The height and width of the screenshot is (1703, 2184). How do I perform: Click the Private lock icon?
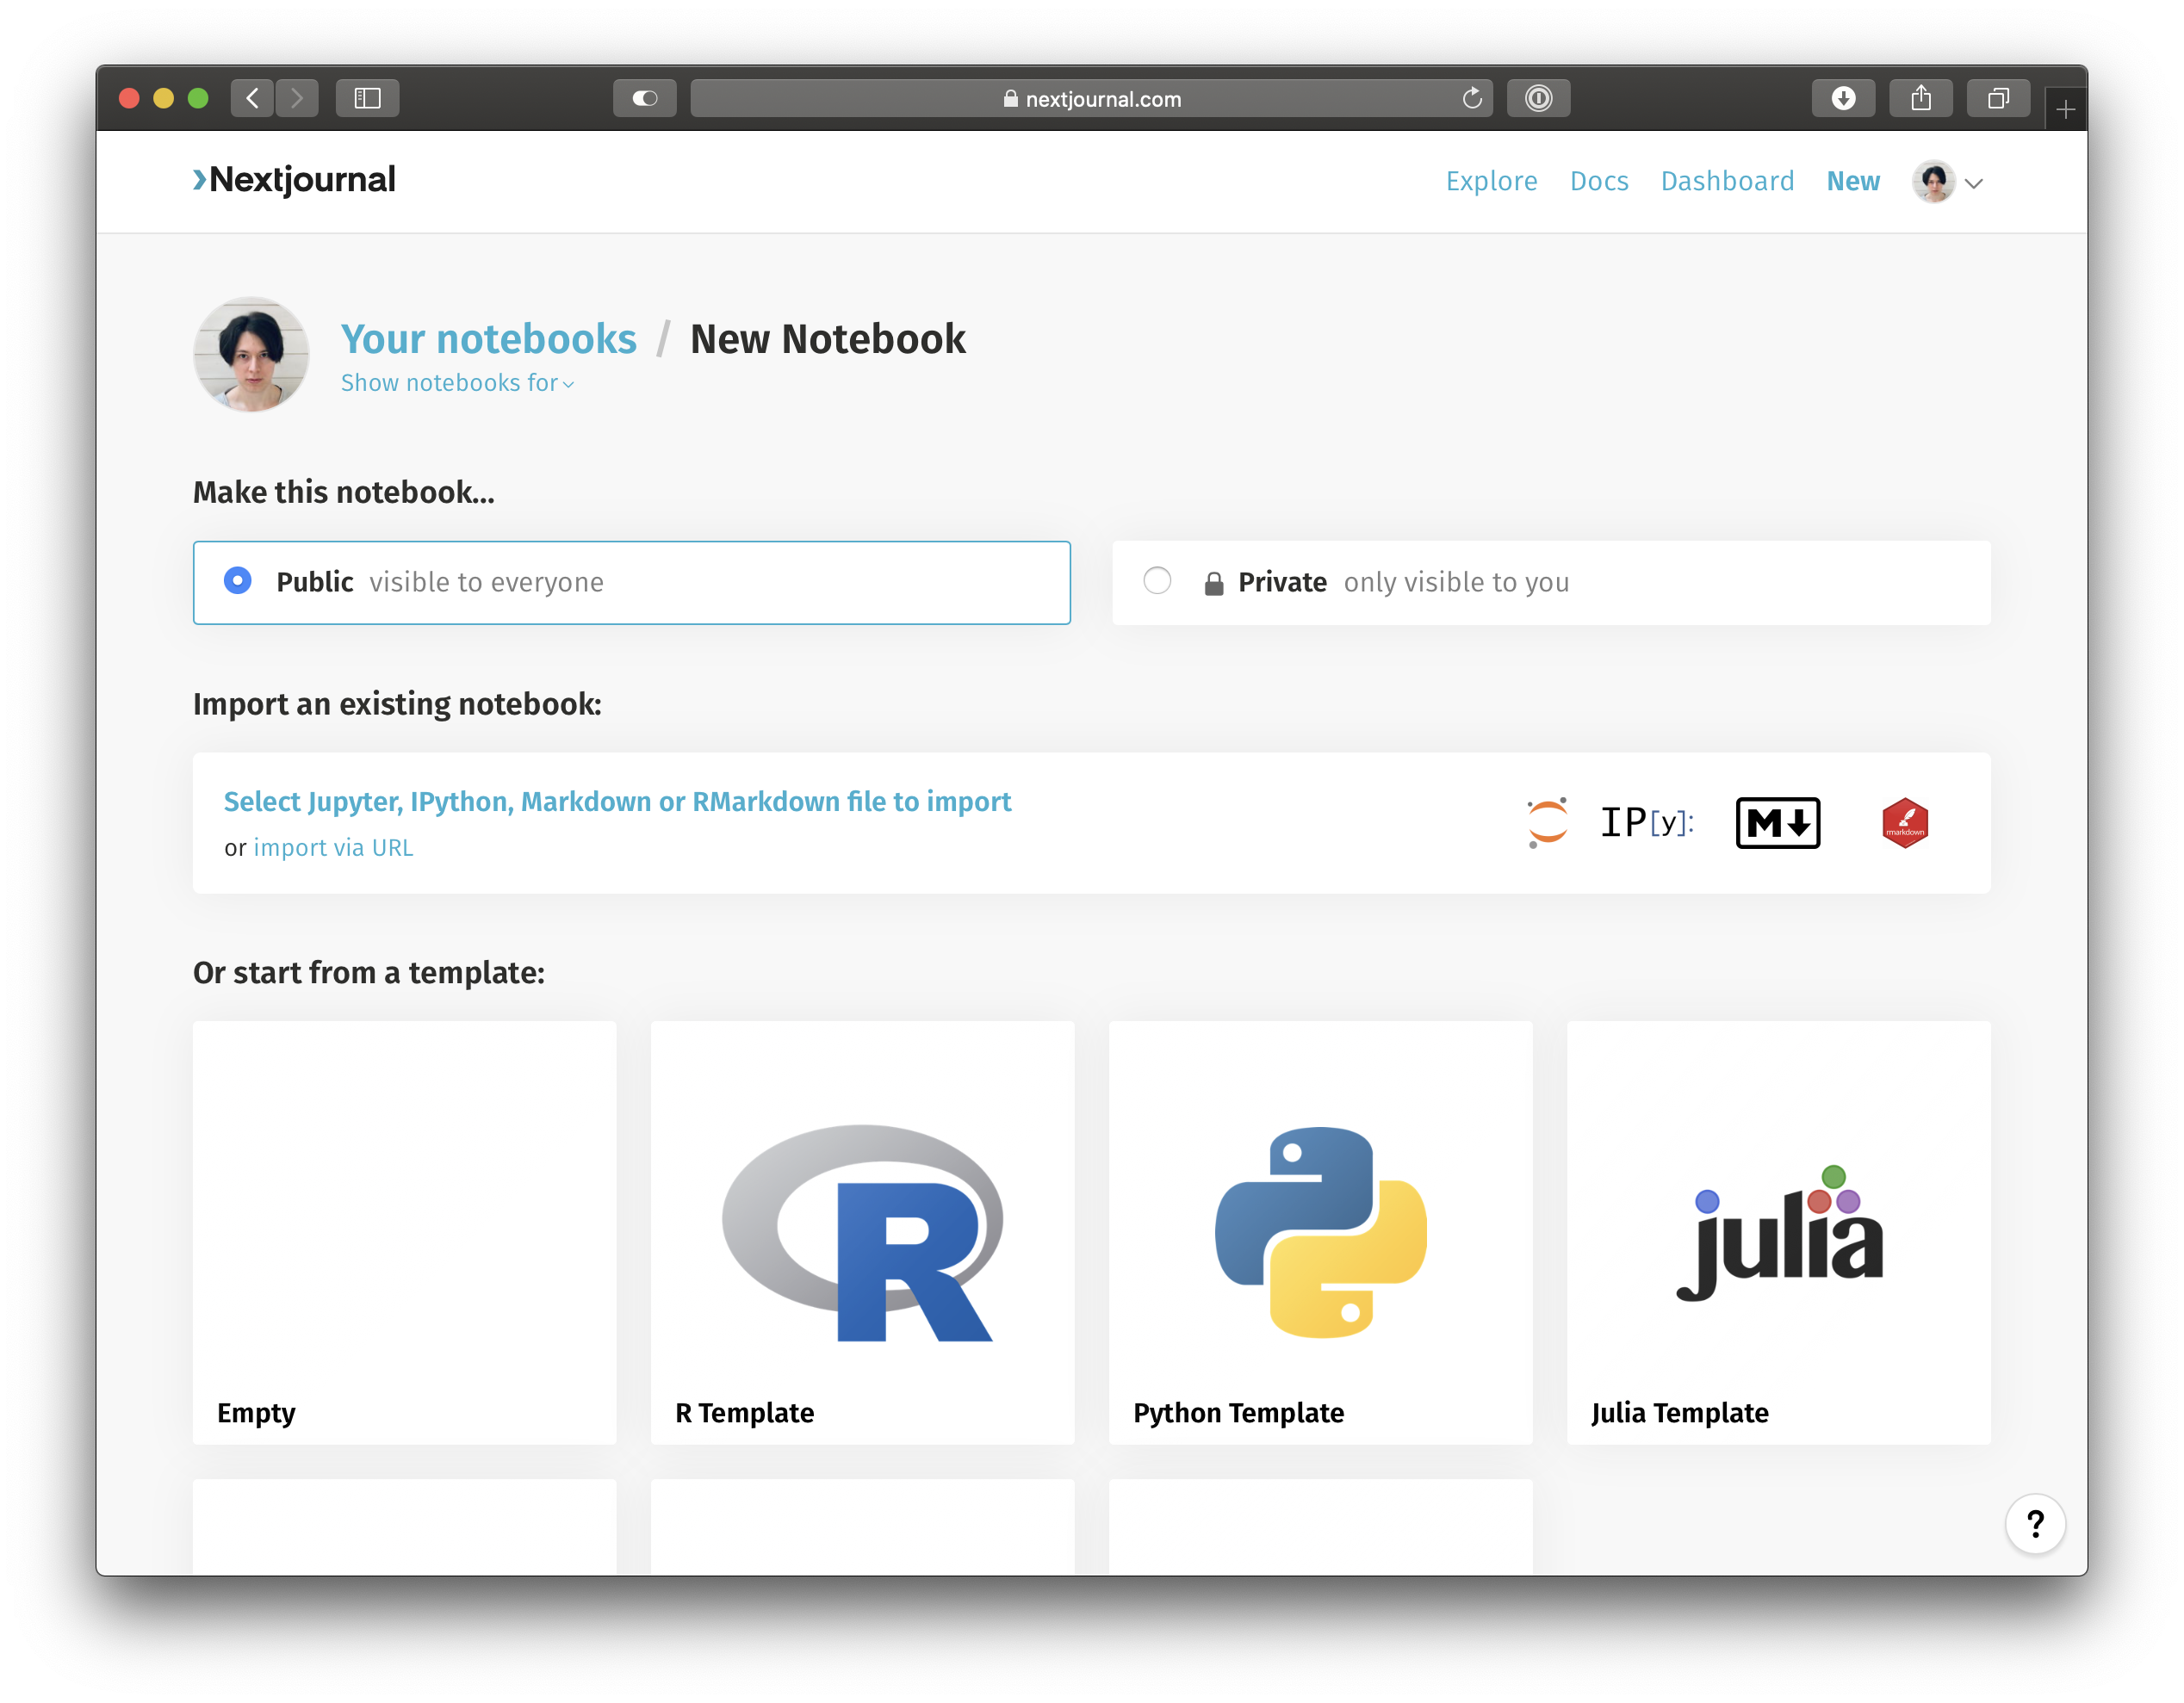point(1213,583)
